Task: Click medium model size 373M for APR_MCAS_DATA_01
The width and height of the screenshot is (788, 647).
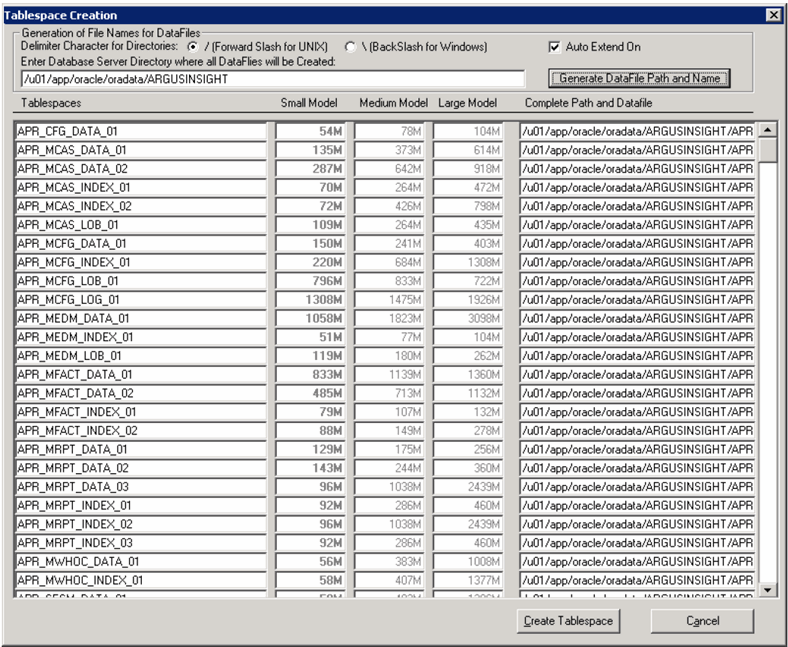Action: coord(389,150)
